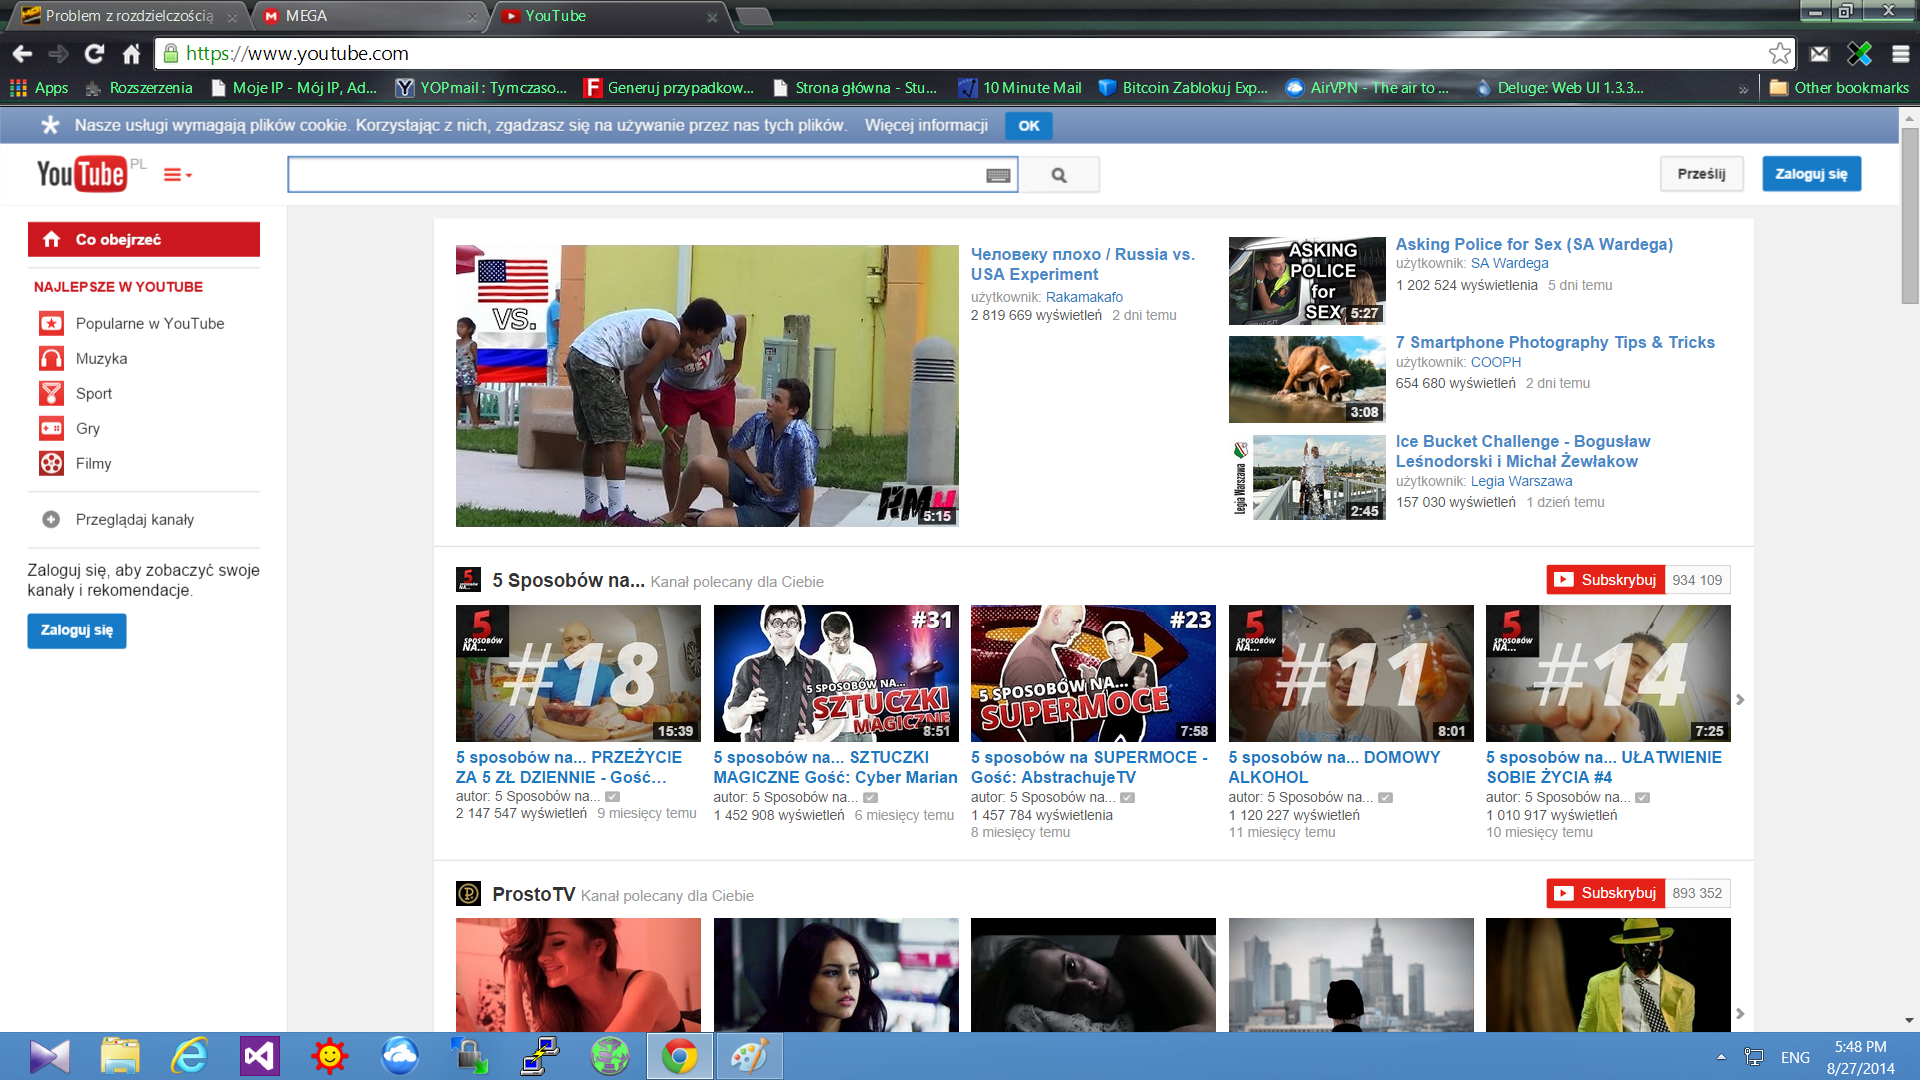The width and height of the screenshot is (1920, 1080).
Task: Click the browser back arrow
Action: [22, 54]
